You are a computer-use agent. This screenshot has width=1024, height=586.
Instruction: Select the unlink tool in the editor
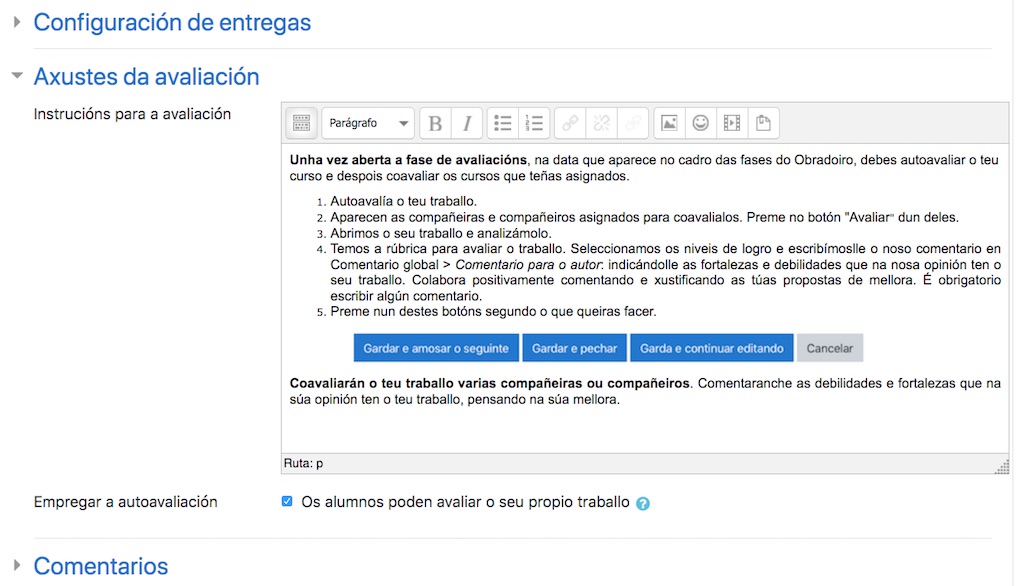[600, 122]
